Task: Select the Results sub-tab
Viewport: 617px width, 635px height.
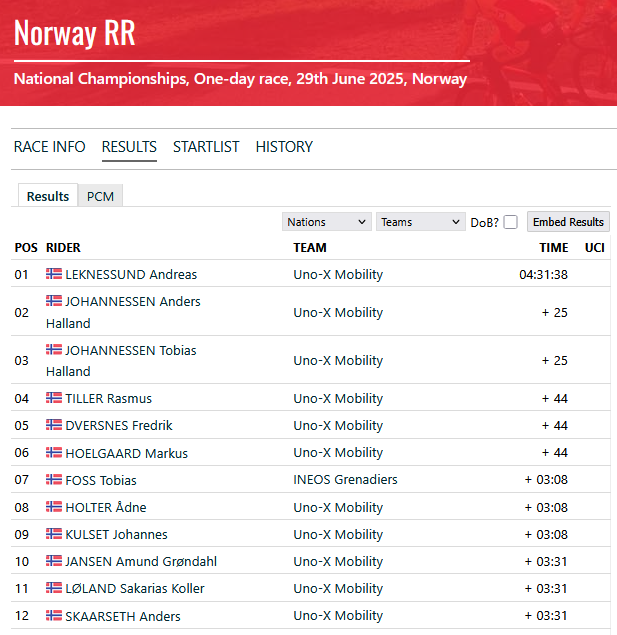Action: coord(48,196)
